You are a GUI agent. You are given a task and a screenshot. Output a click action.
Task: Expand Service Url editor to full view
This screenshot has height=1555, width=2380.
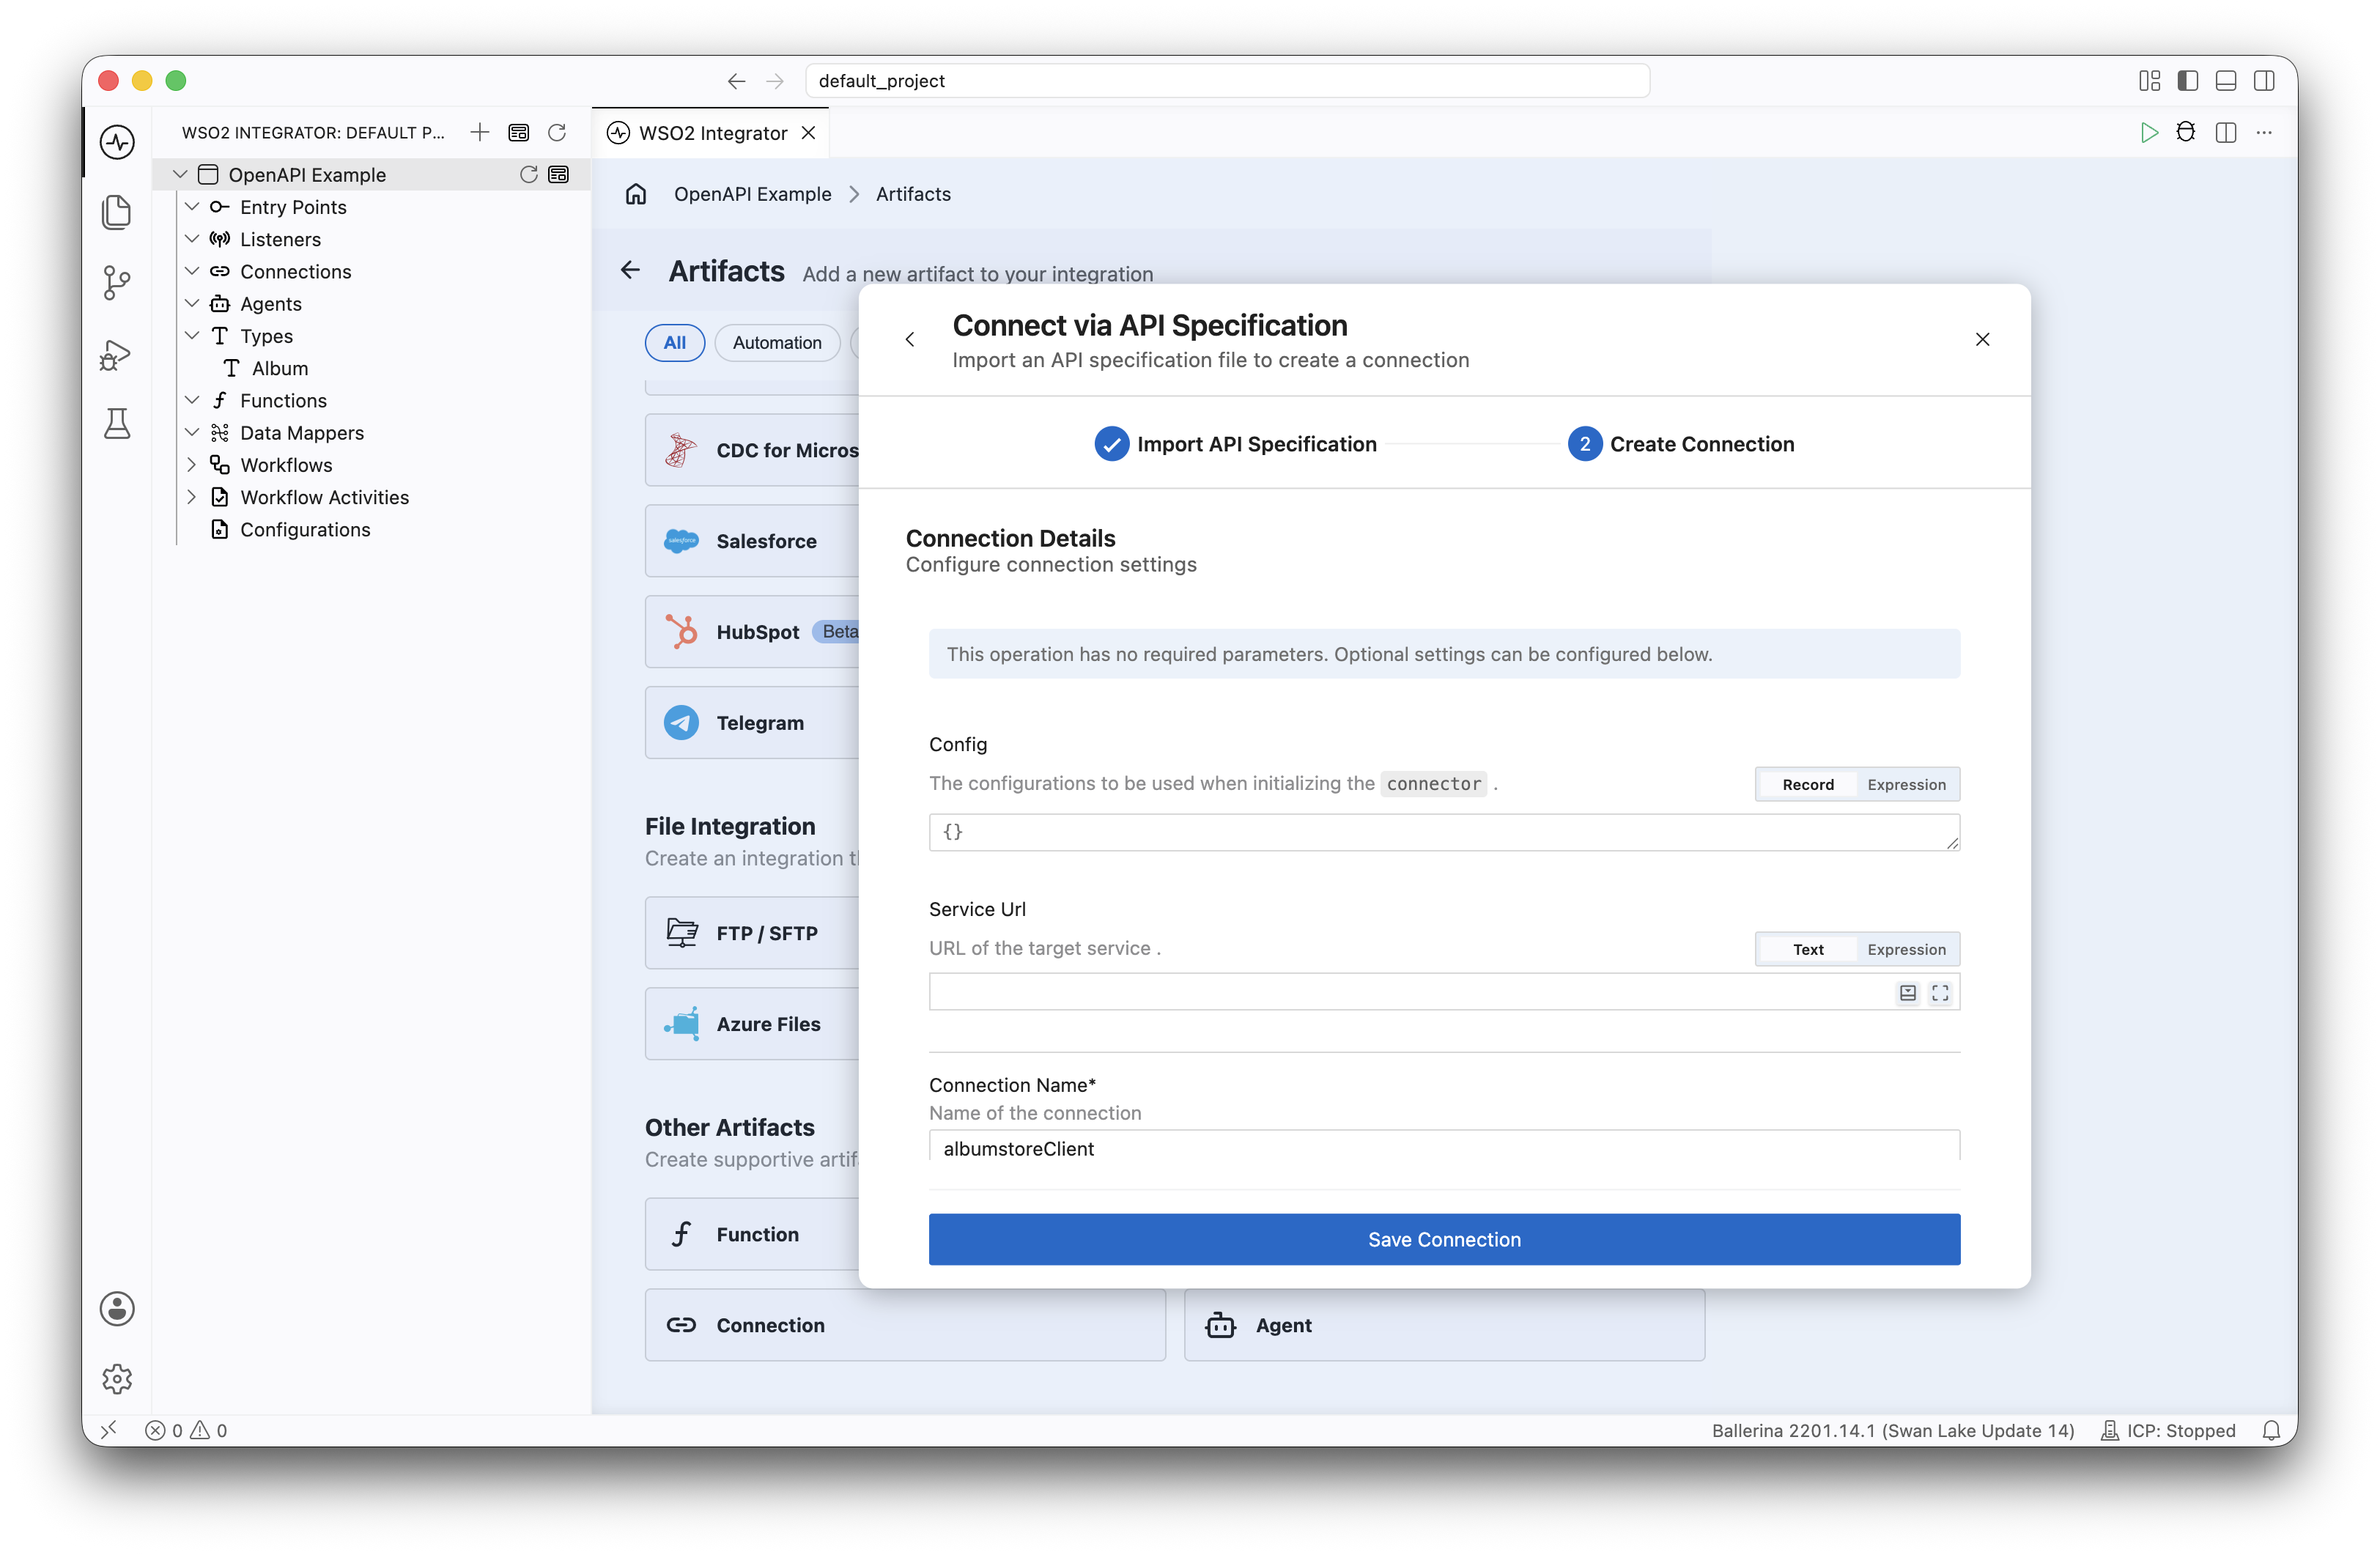pyautogui.click(x=1940, y=993)
